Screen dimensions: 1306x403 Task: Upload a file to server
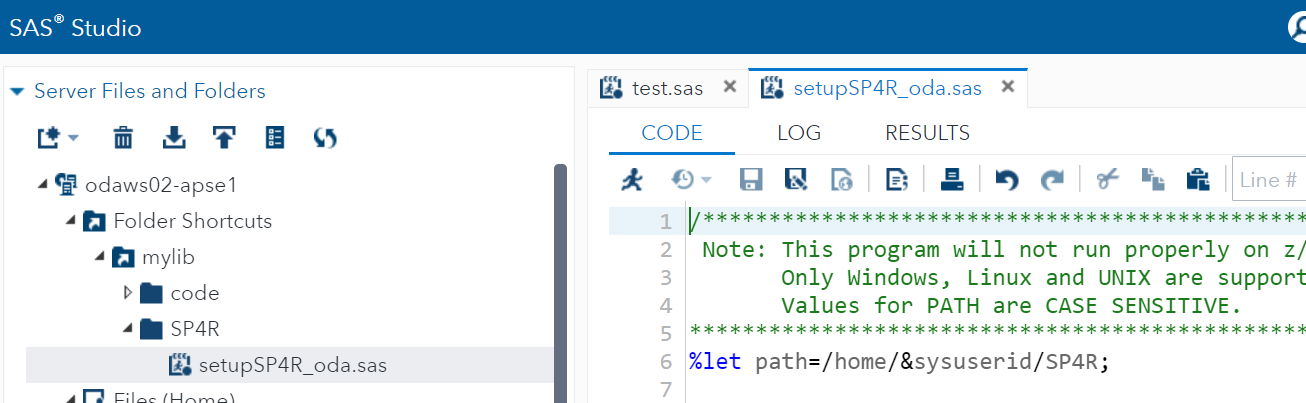pos(224,138)
